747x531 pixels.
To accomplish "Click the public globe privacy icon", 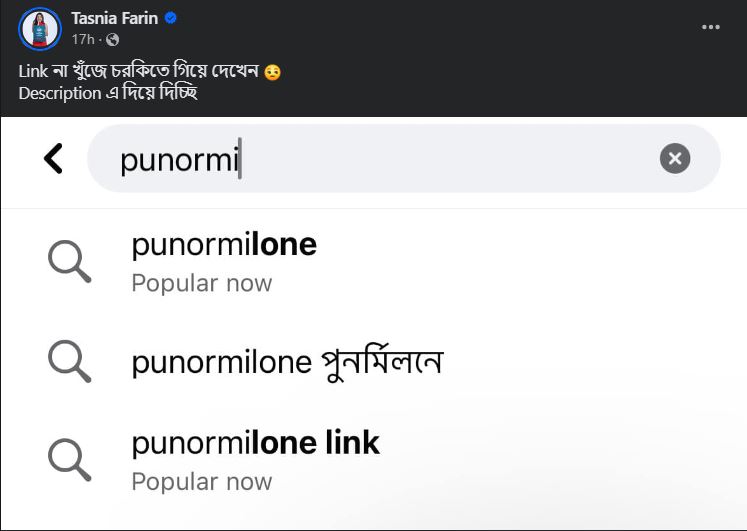I will point(112,40).
